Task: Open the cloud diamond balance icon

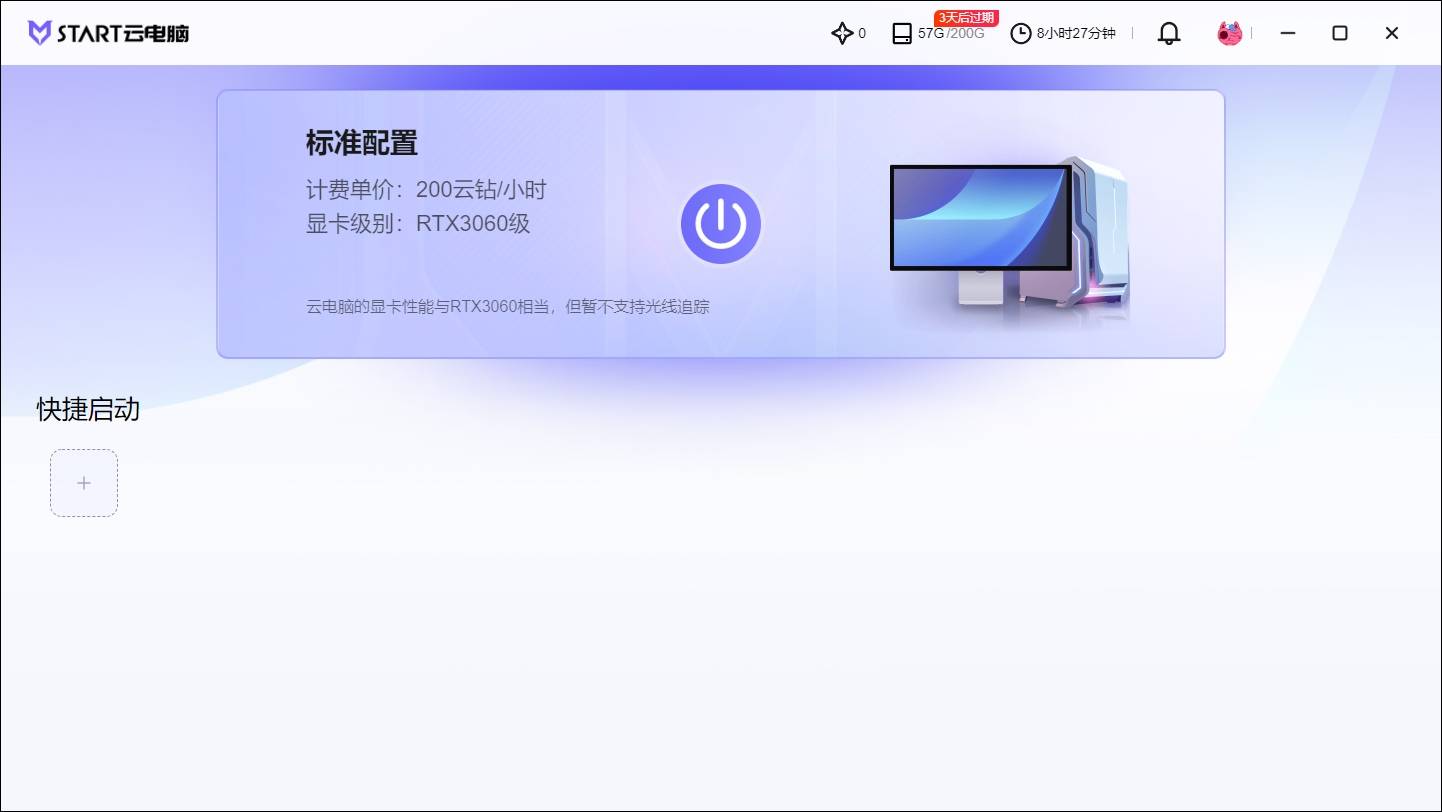Action: click(842, 33)
